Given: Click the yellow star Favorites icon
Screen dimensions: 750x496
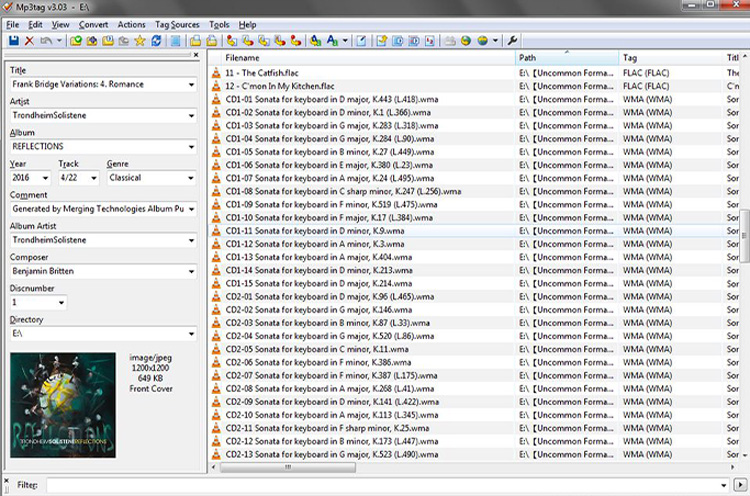Looking at the screenshot, I should [x=140, y=41].
